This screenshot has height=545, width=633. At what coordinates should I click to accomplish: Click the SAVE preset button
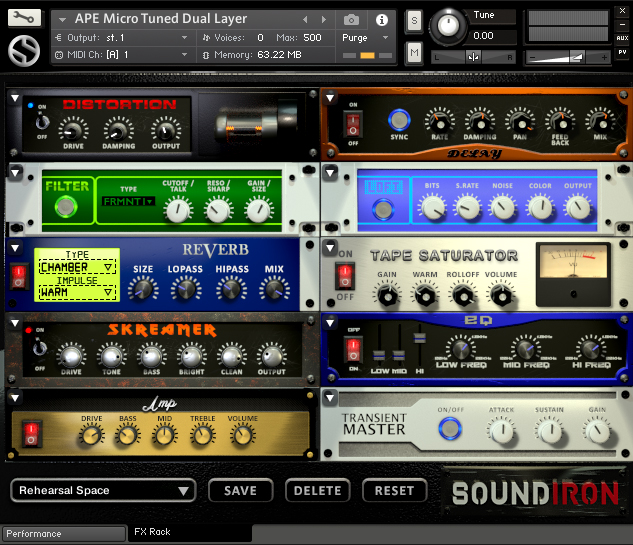click(241, 490)
